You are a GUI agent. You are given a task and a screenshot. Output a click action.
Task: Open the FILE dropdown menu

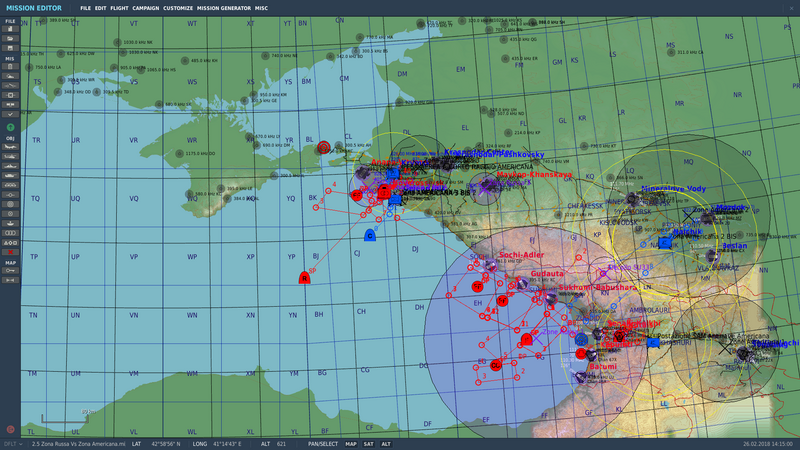(x=85, y=8)
